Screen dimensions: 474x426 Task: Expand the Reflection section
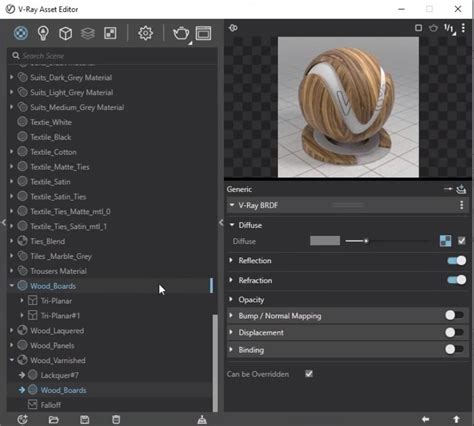click(x=231, y=260)
